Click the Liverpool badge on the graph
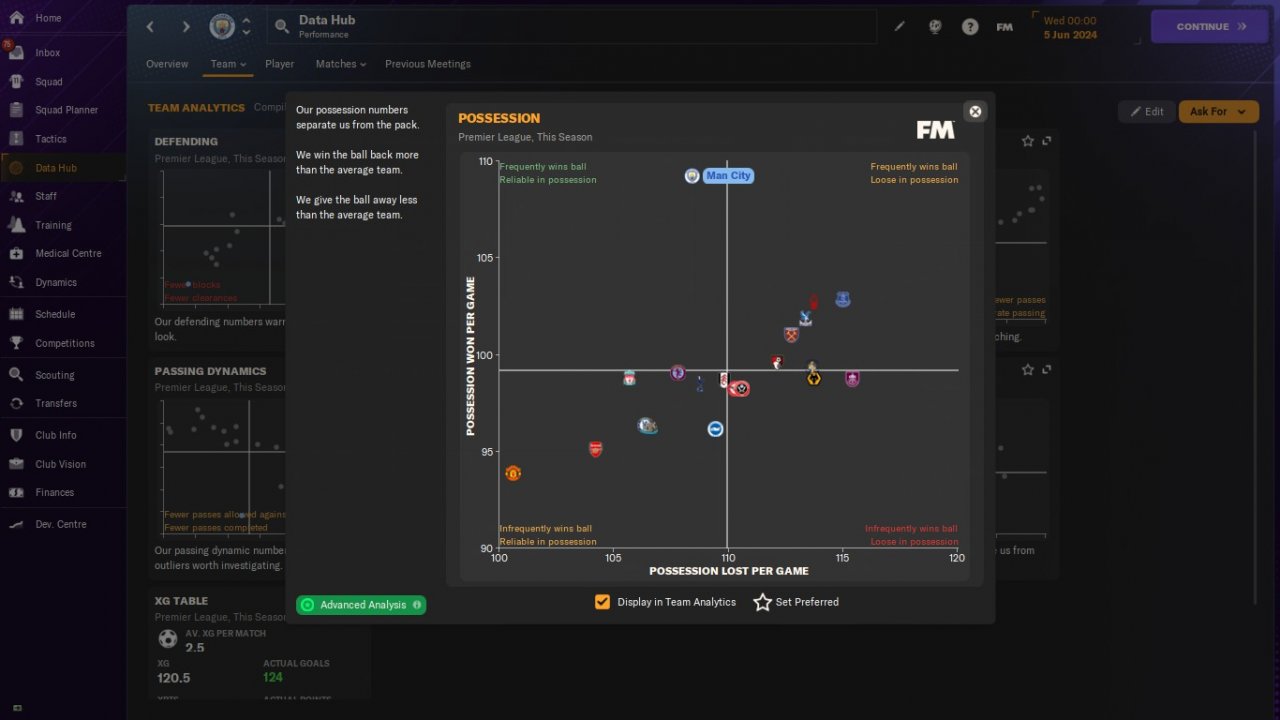 [630, 378]
